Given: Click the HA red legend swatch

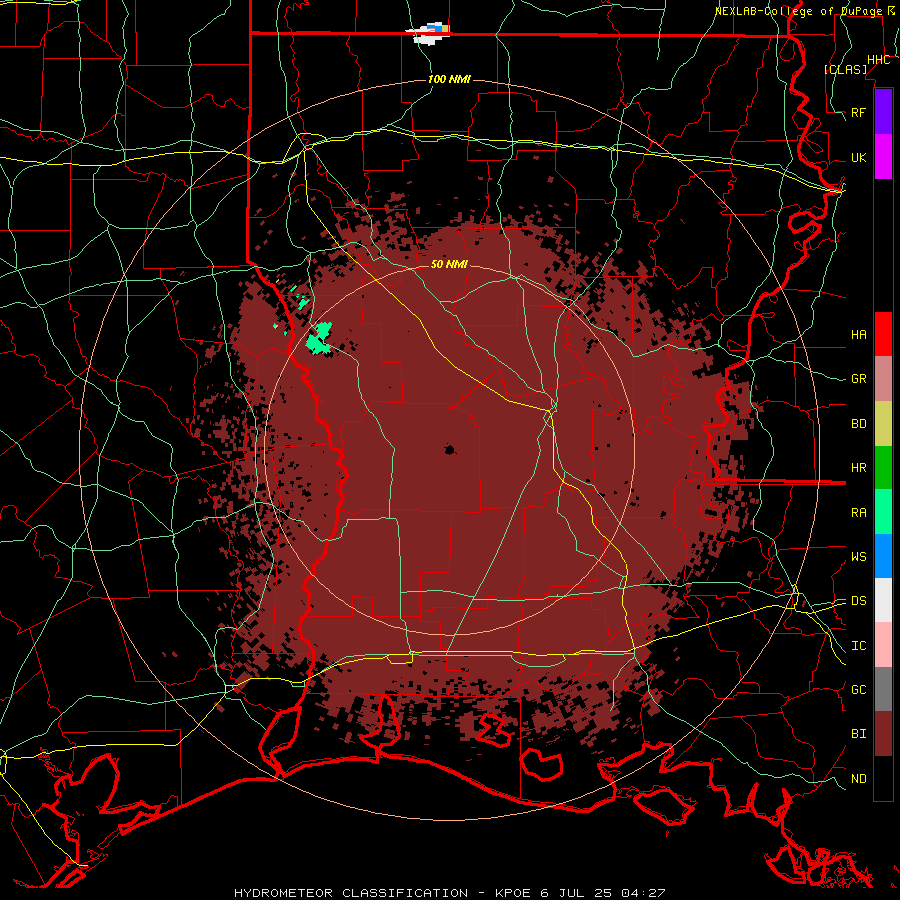Looking at the screenshot, I should 883,334.
